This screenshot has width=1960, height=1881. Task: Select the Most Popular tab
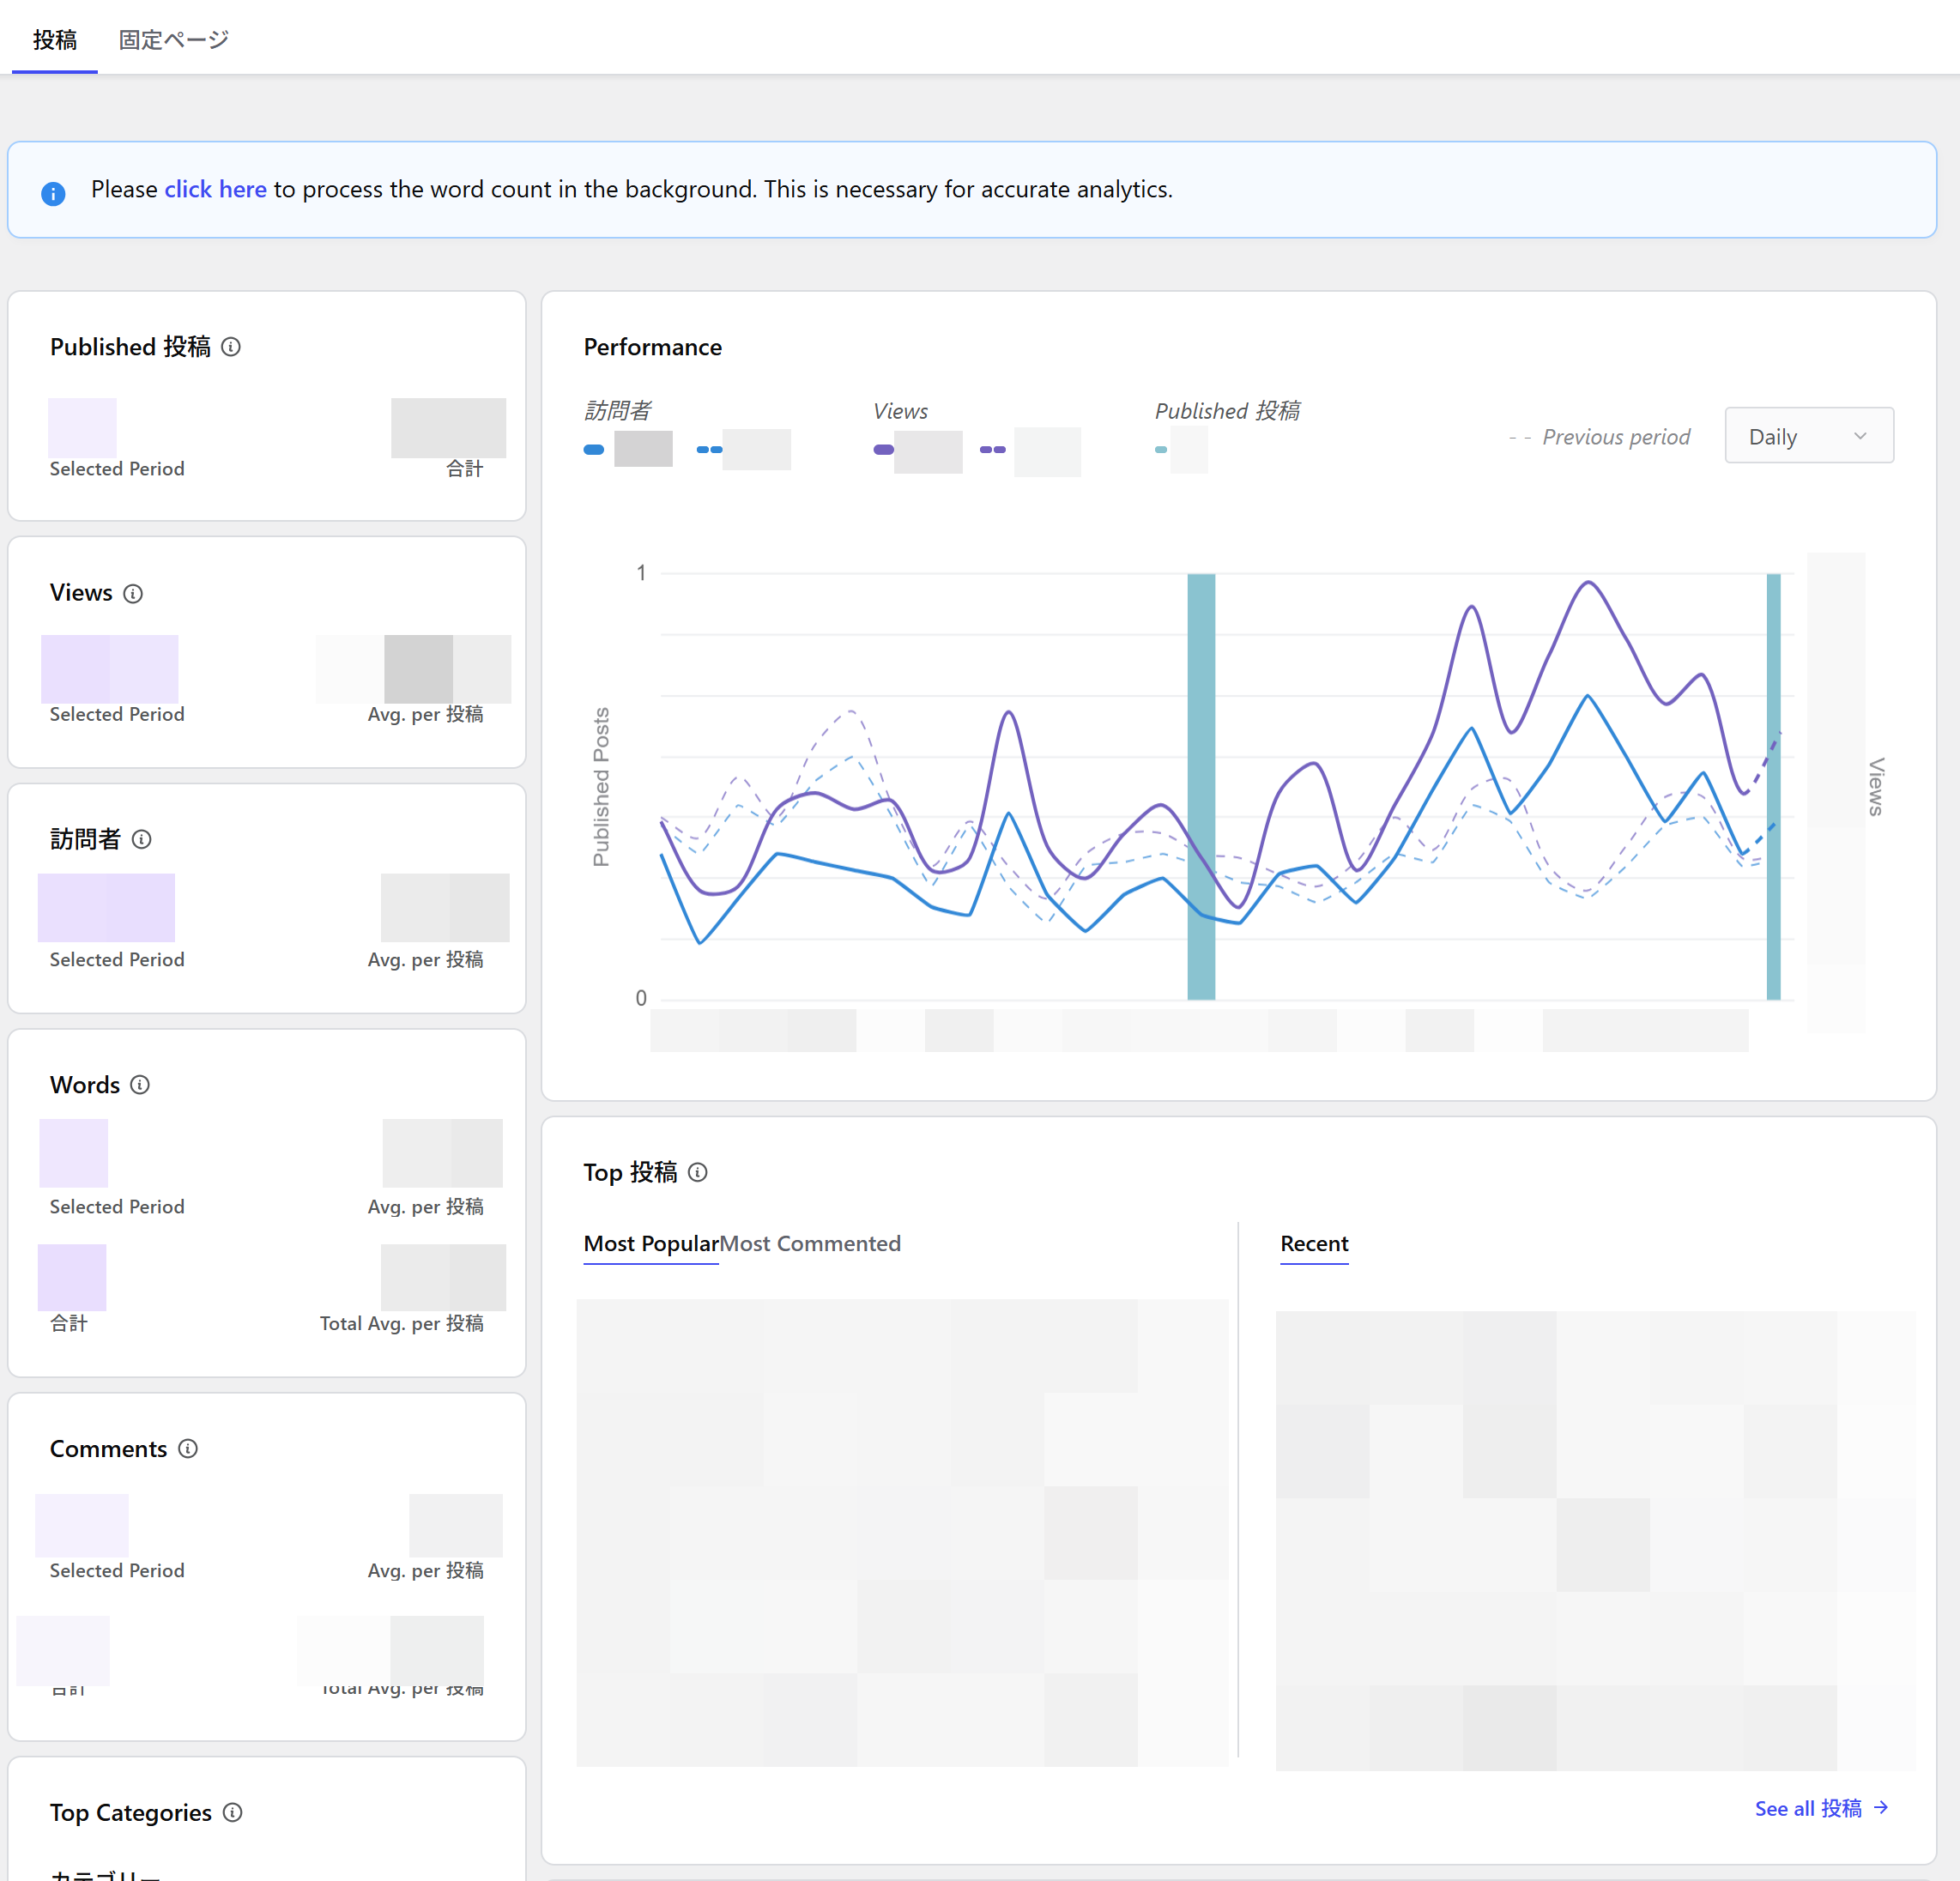pyautogui.click(x=651, y=1244)
